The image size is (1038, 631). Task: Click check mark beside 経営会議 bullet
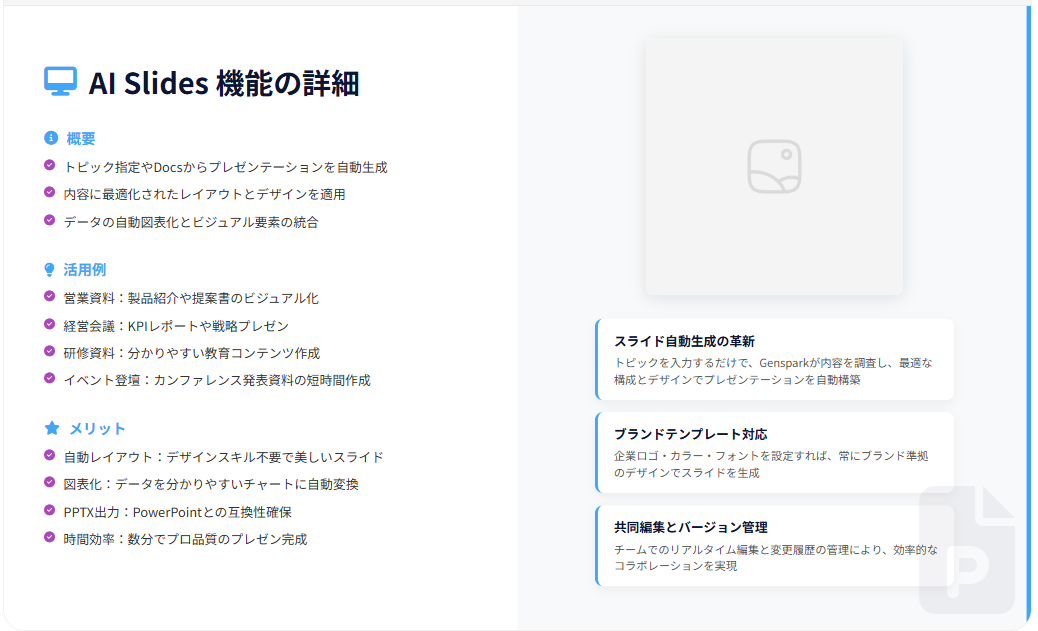pos(50,324)
